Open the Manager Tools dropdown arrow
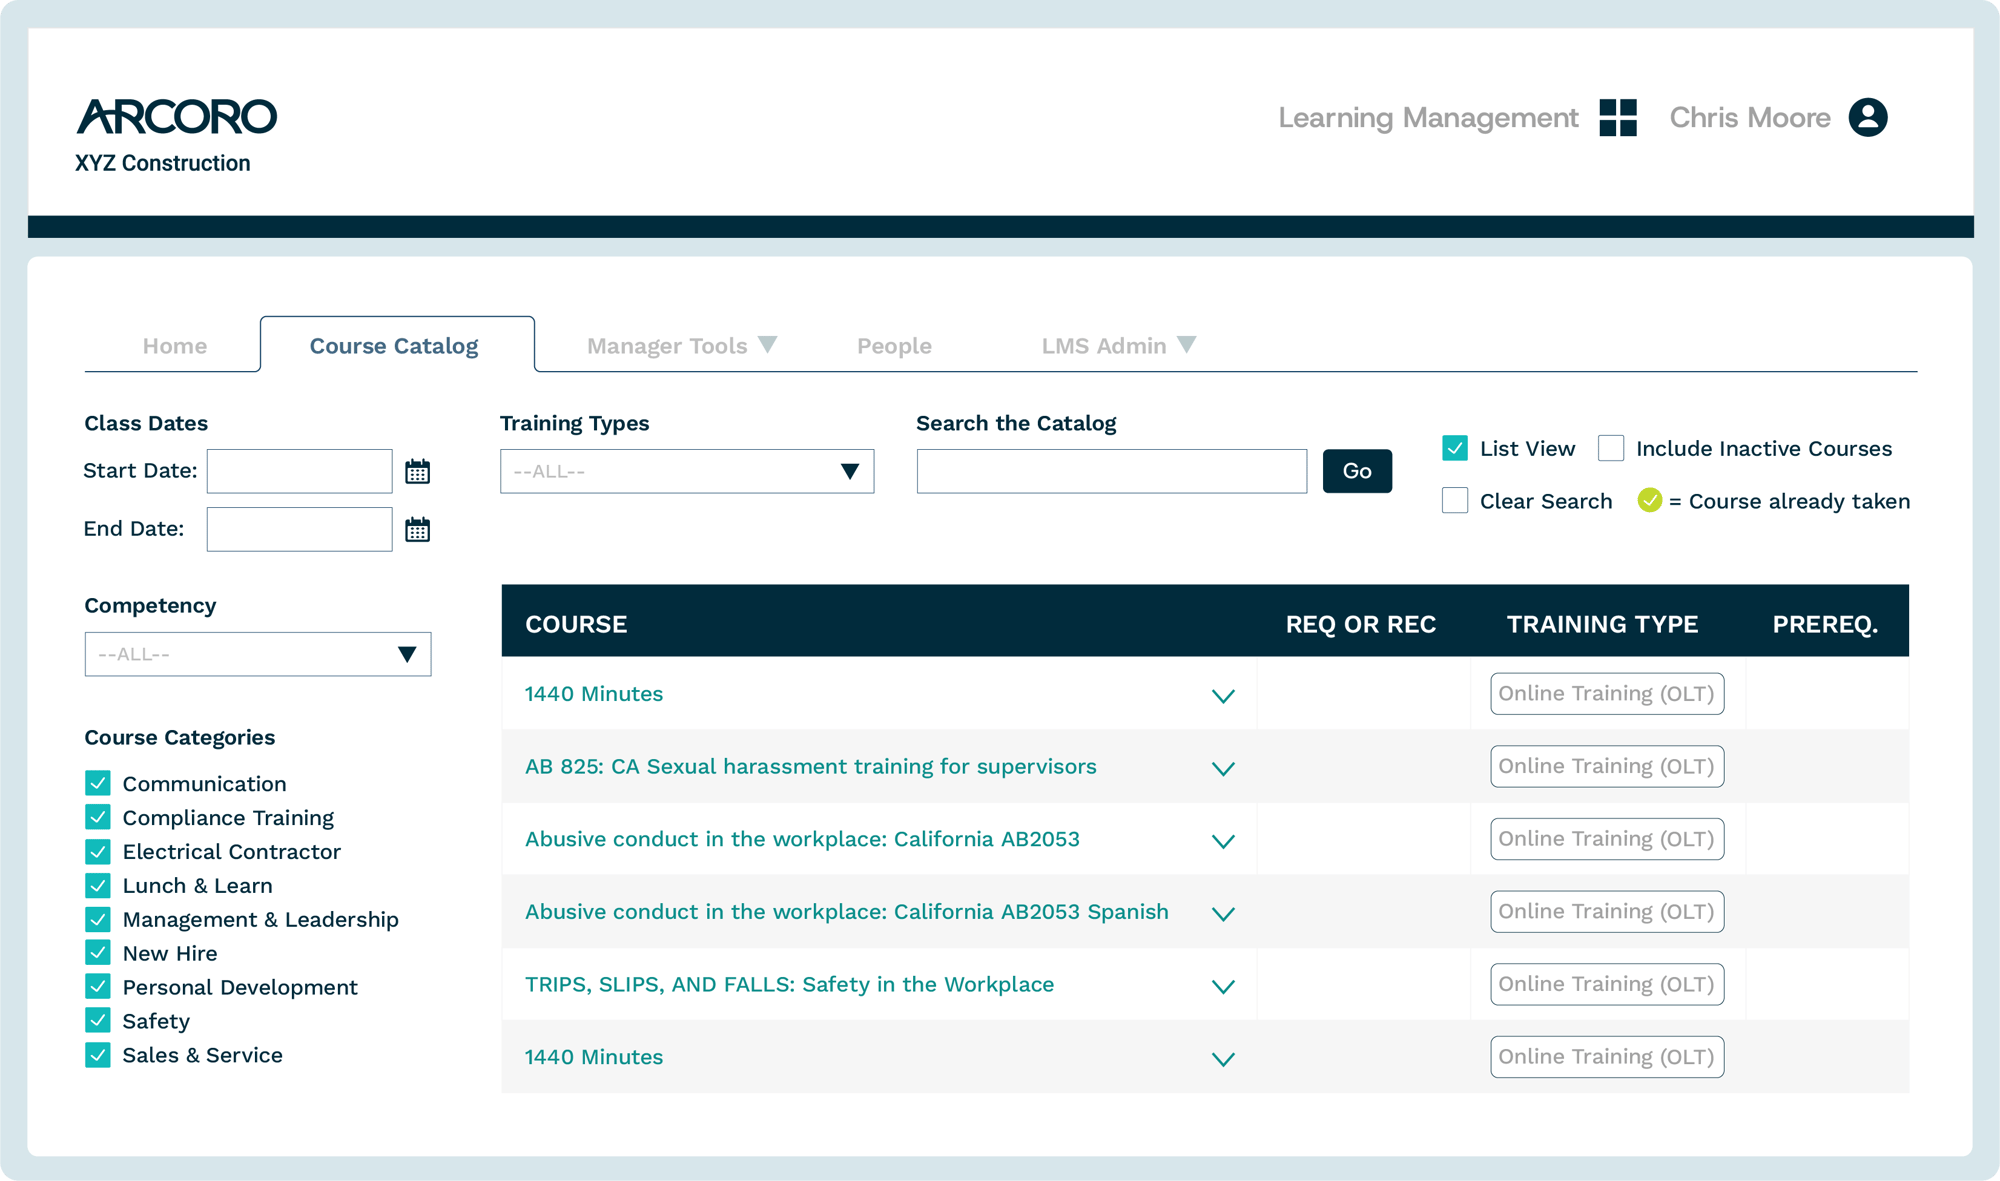Viewport: 2000px width, 1181px height. click(768, 345)
